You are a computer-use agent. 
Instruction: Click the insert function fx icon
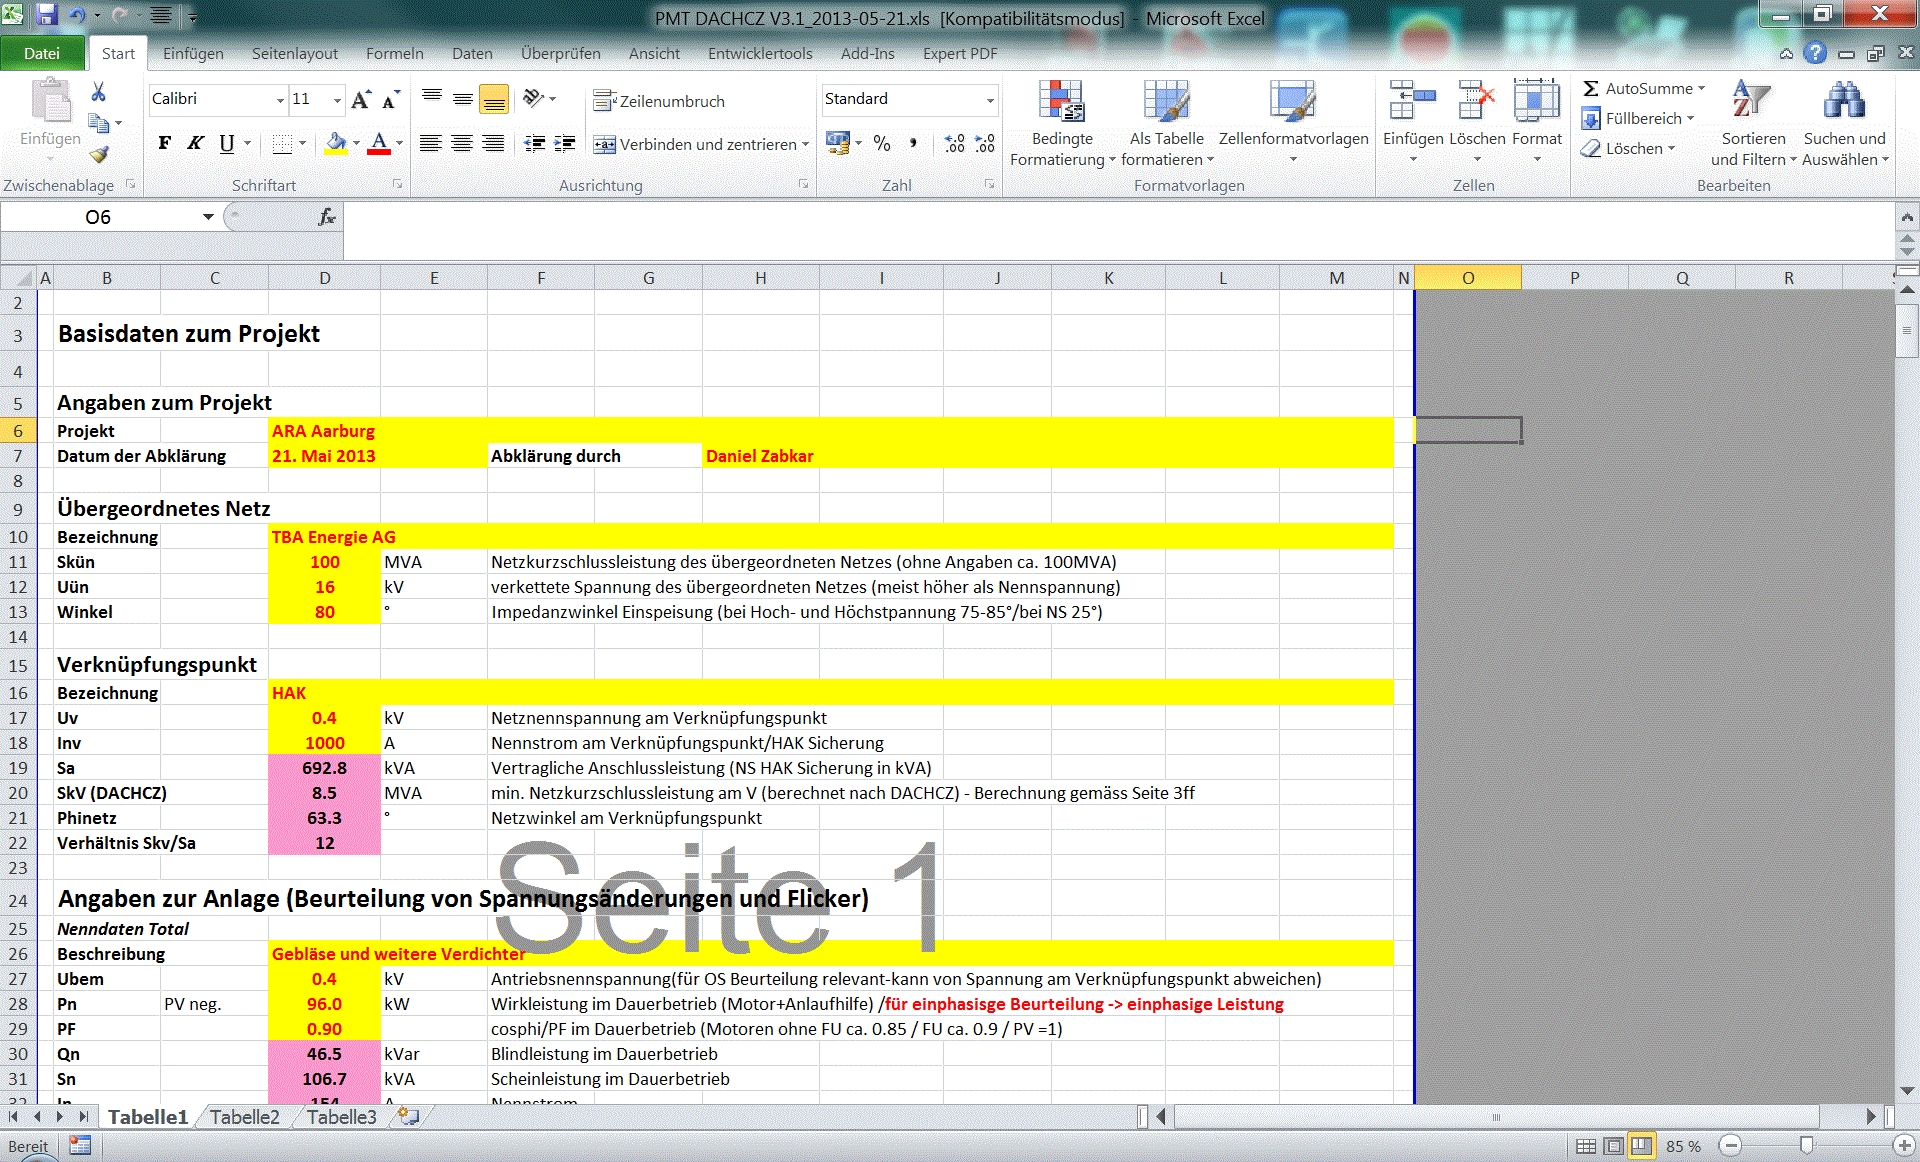point(326,217)
